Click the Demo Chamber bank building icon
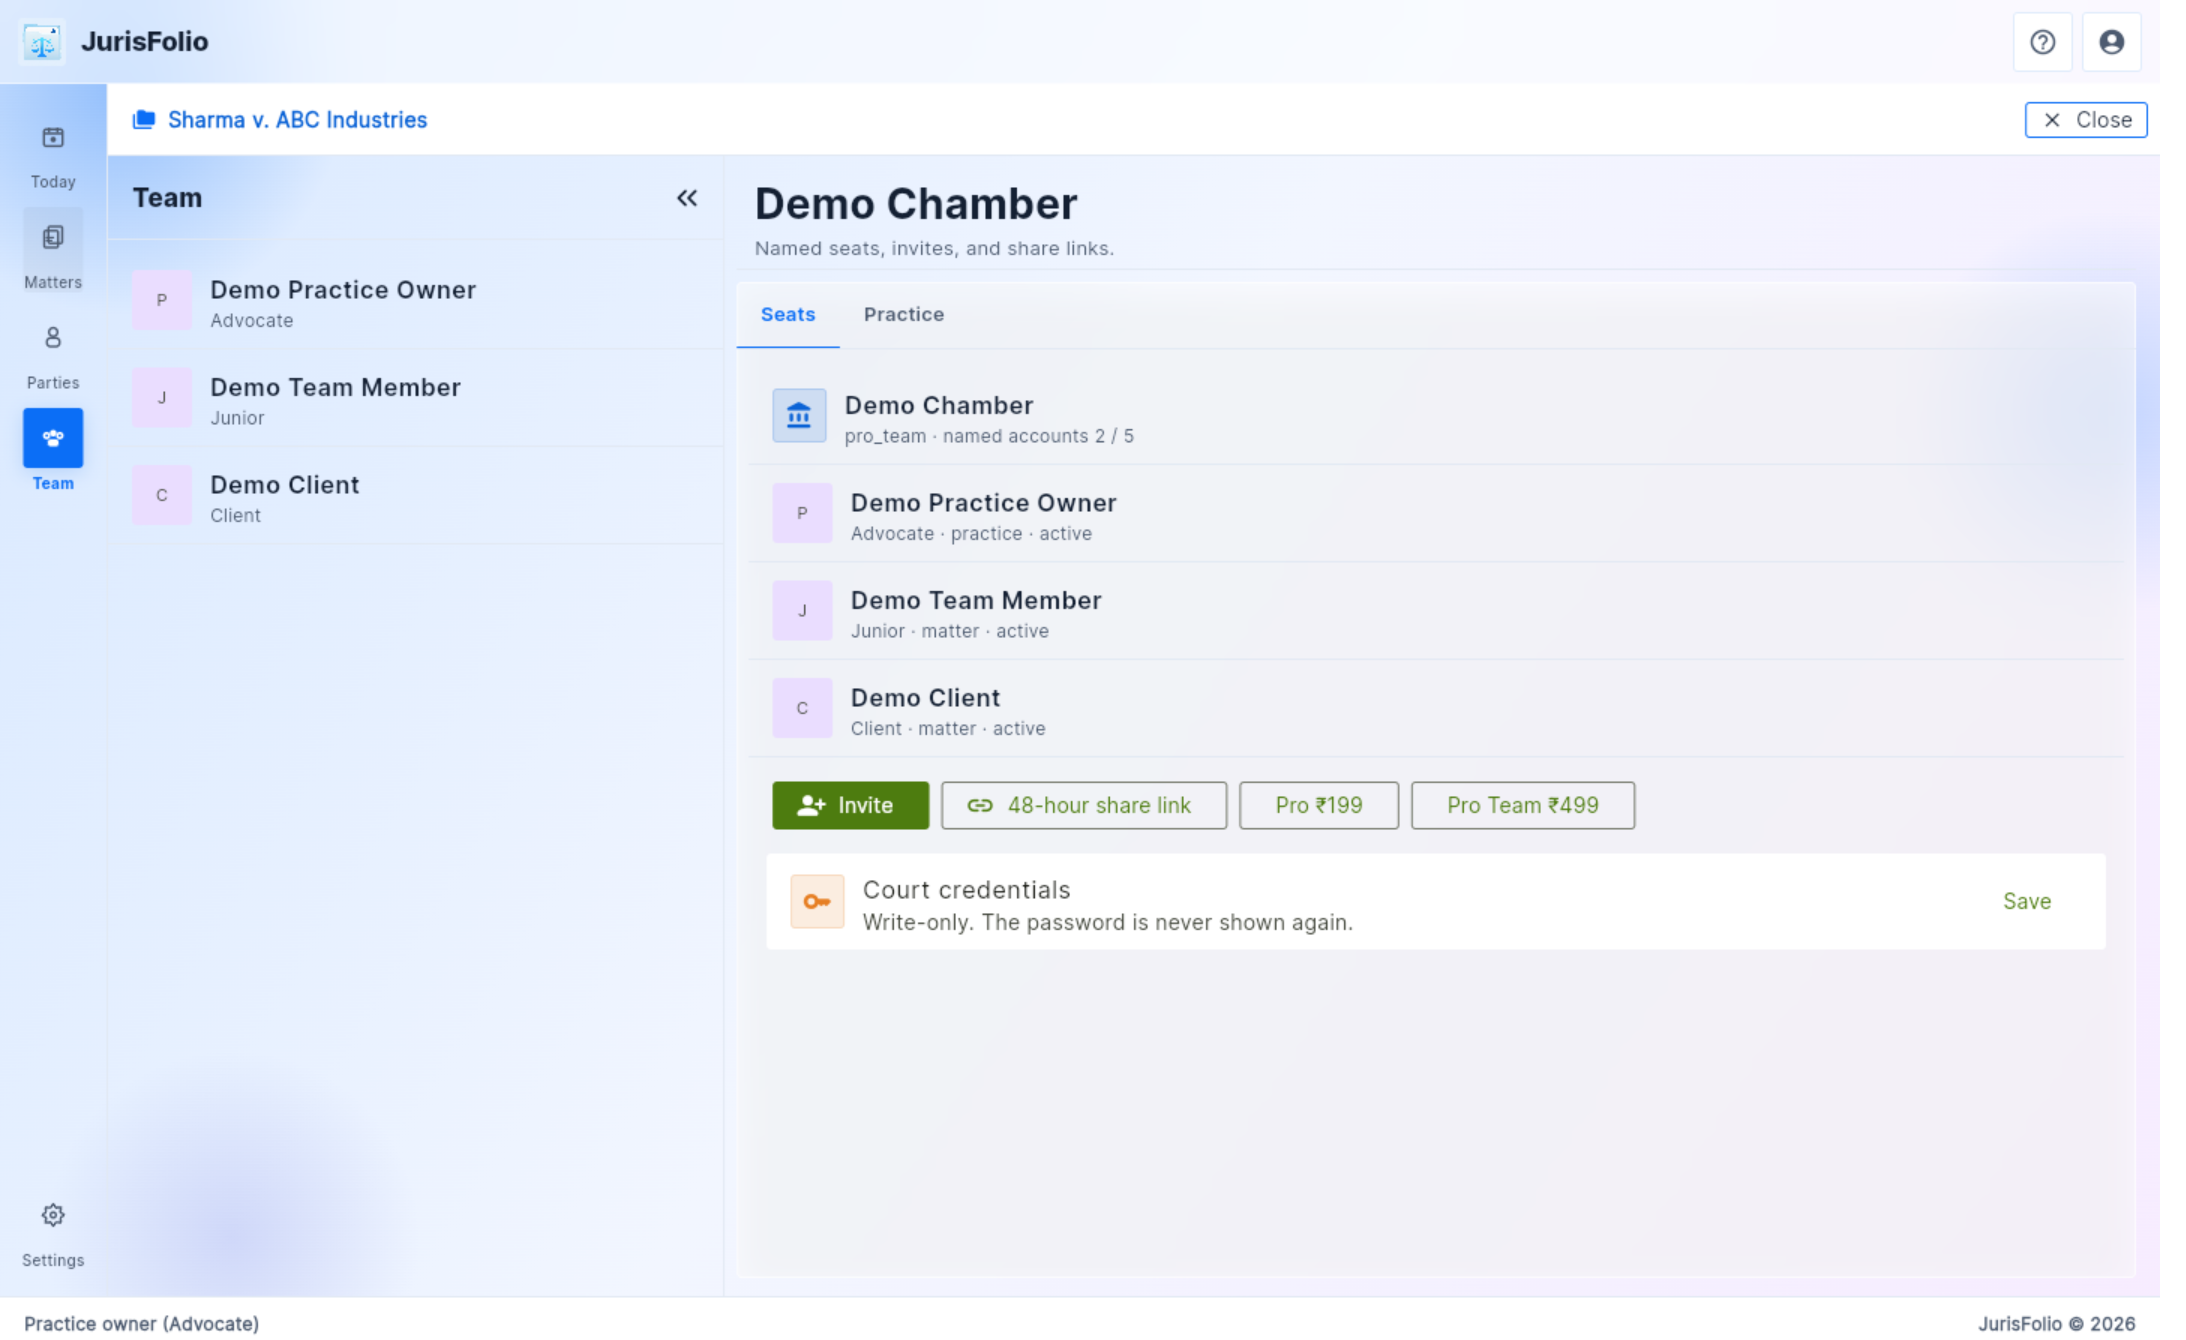 [x=799, y=415]
